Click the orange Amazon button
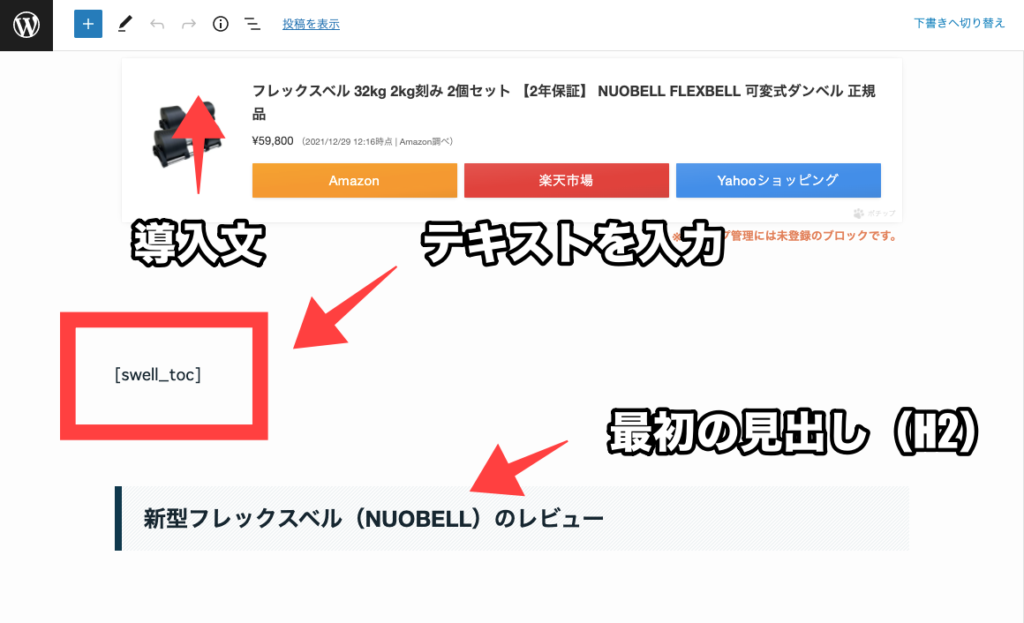The width and height of the screenshot is (1024, 623). 355,180
